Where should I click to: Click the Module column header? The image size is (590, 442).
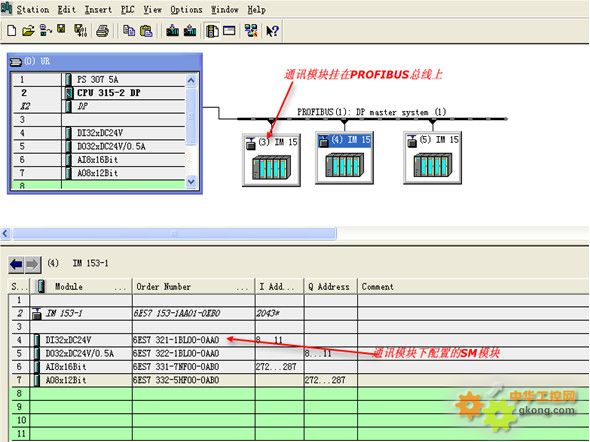81,287
